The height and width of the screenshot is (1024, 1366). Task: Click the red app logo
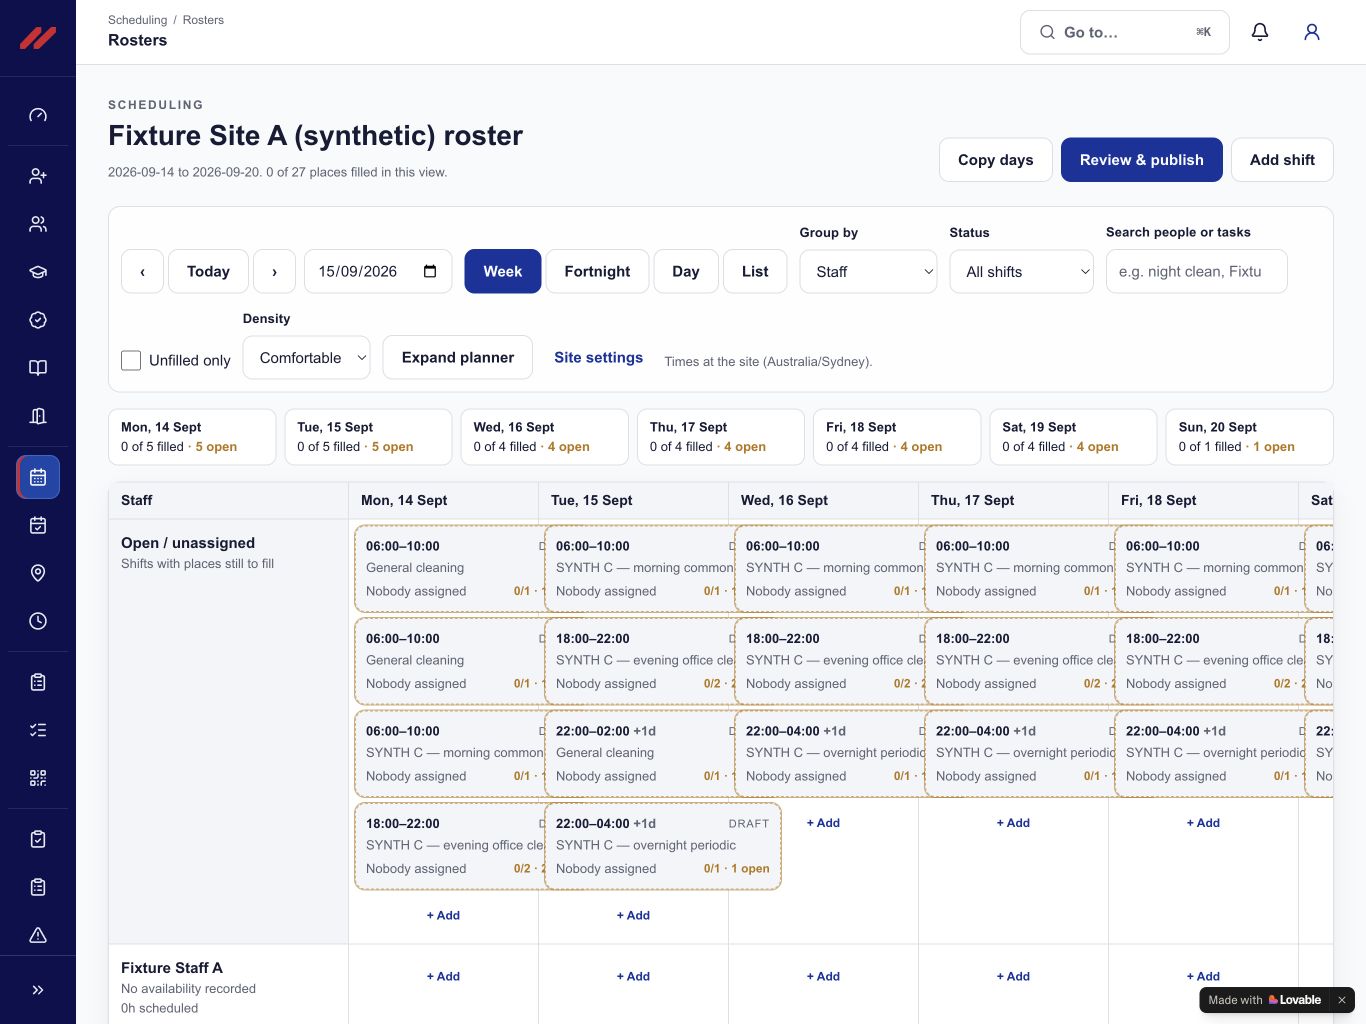point(38,38)
